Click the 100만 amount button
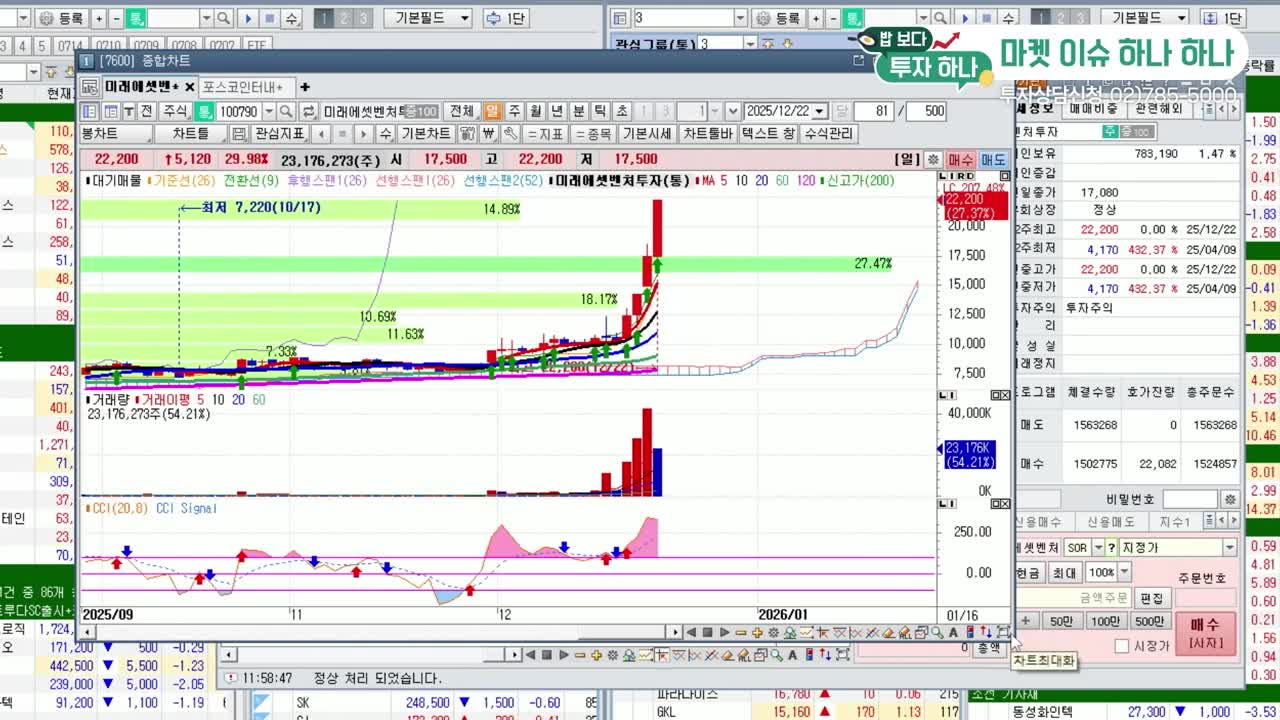The width and height of the screenshot is (1280, 720). pos(1105,621)
